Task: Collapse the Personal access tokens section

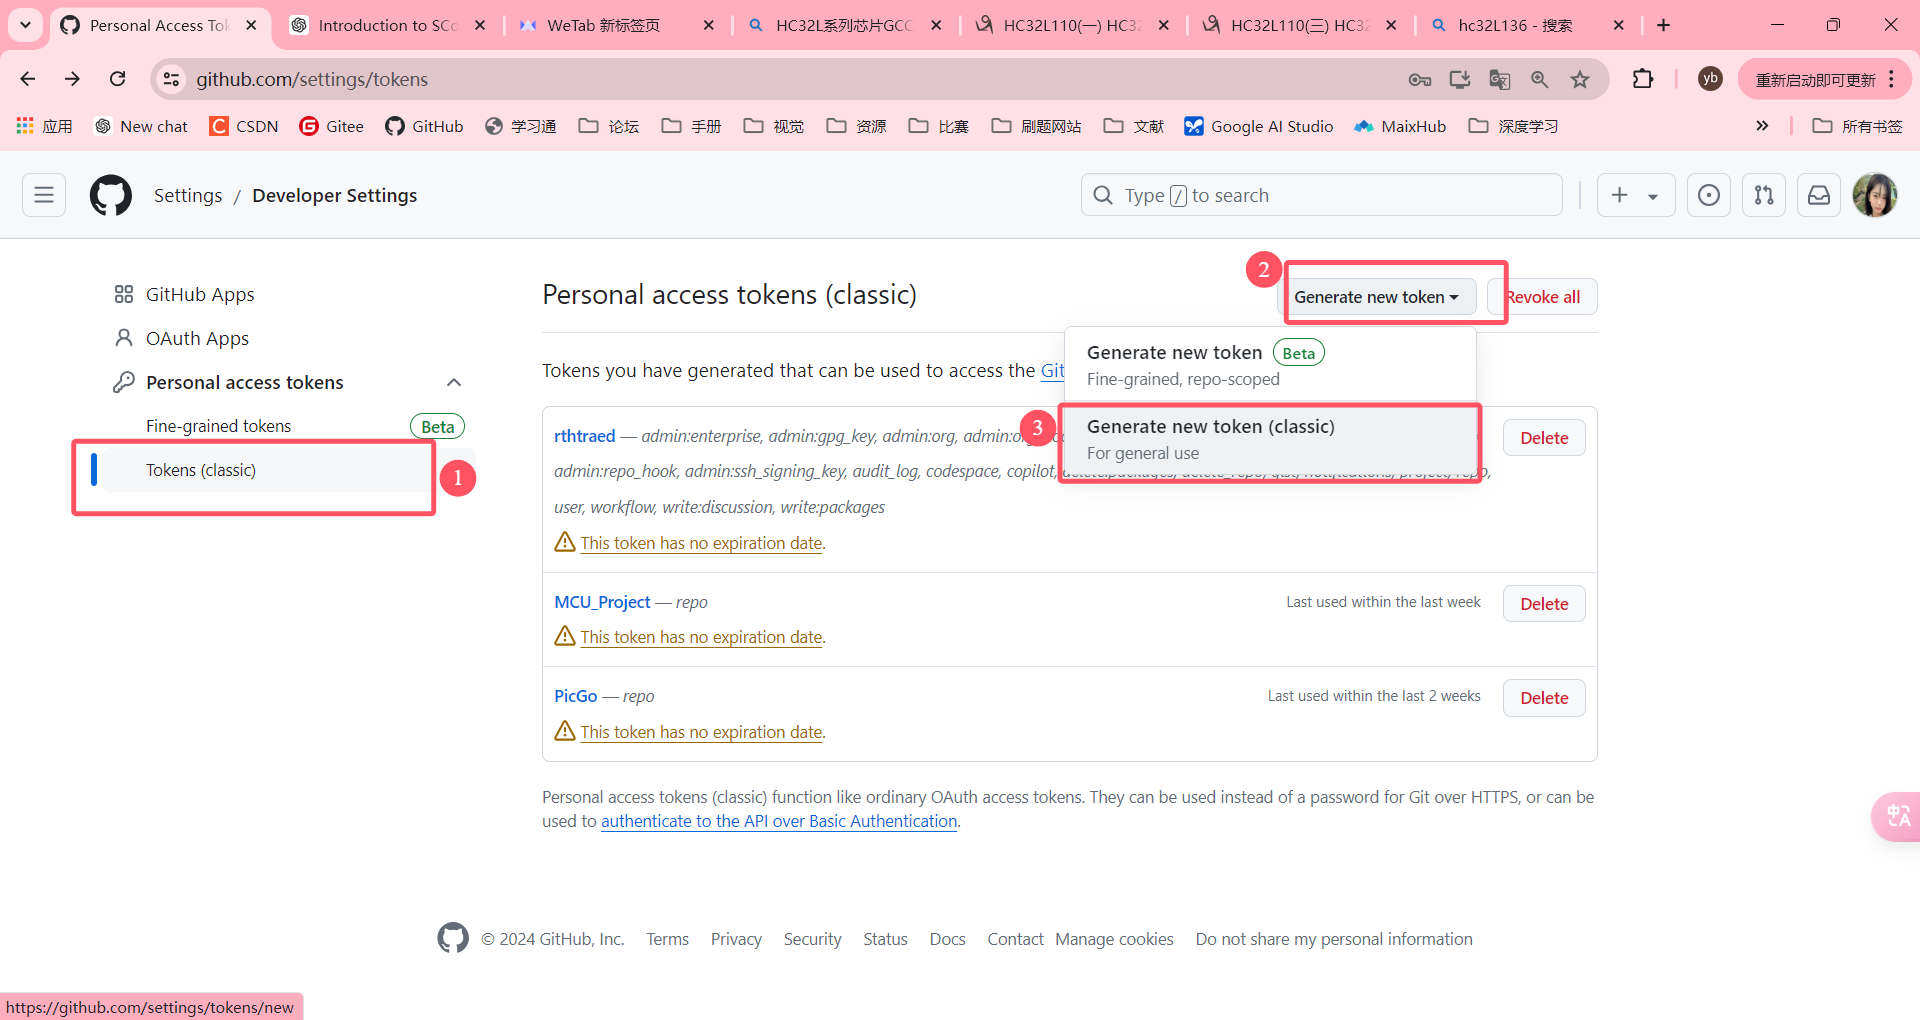Action: pyautogui.click(x=454, y=382)
